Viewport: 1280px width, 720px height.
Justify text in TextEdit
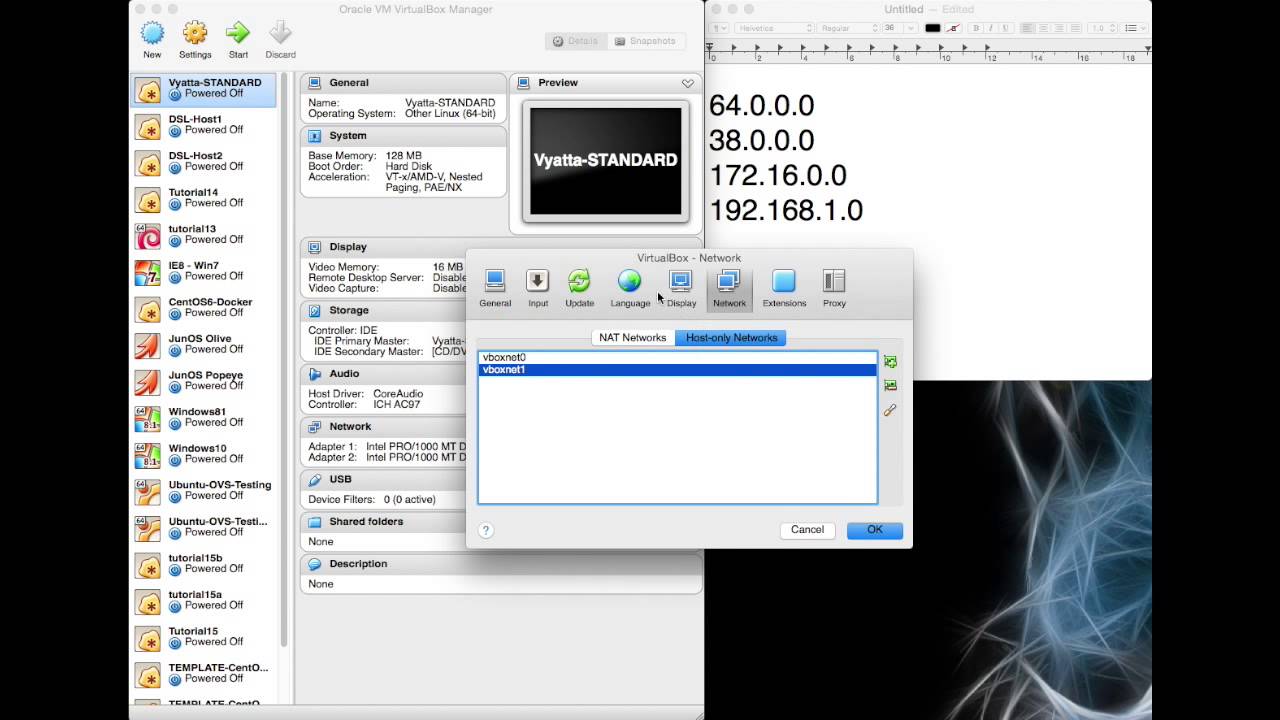tap(1075, 28)
